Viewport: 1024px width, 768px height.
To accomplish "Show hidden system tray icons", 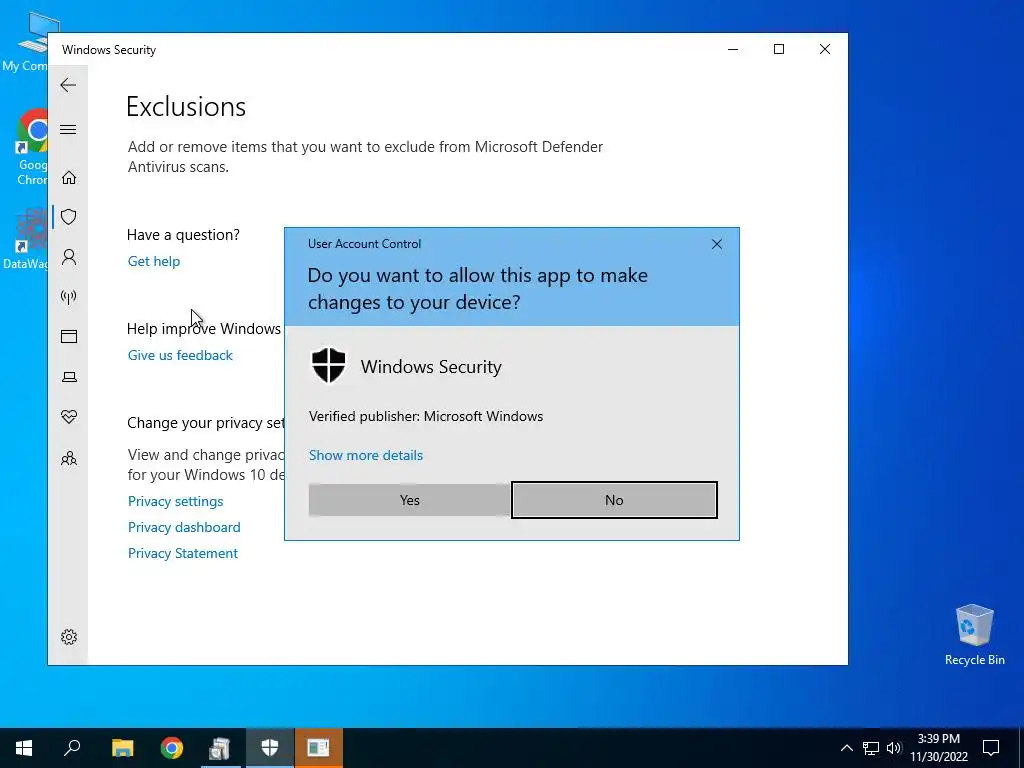I will pos(846,748).
